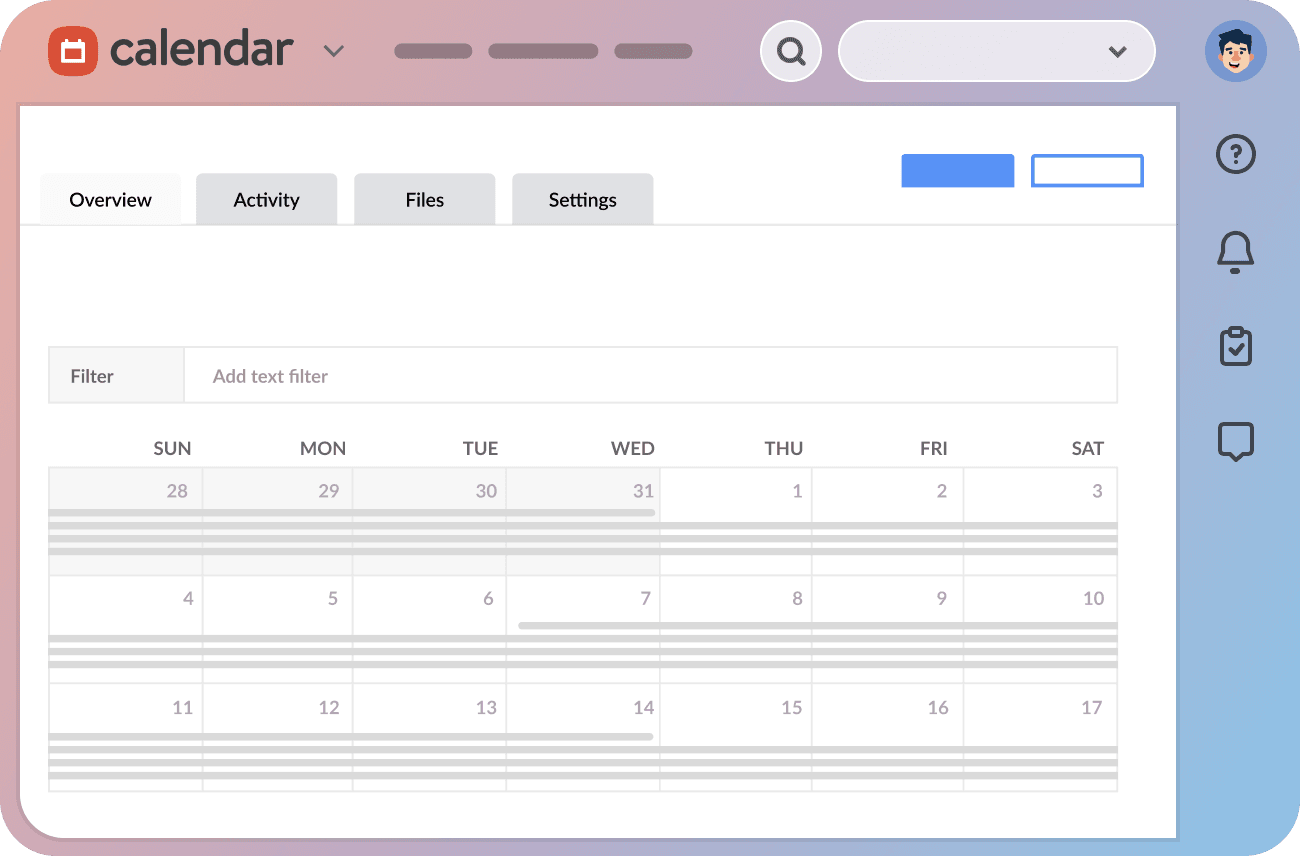
Task: Return to the Overview tab
Action: click(110, 199)
